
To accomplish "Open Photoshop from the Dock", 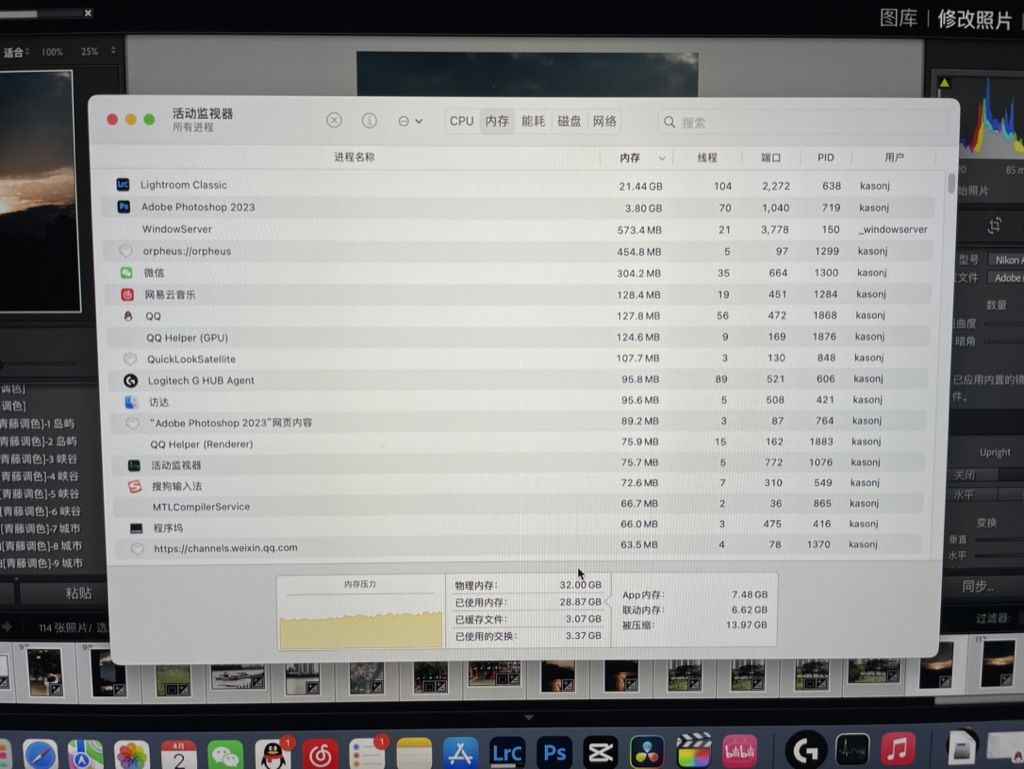I will [x=555, y=751].
